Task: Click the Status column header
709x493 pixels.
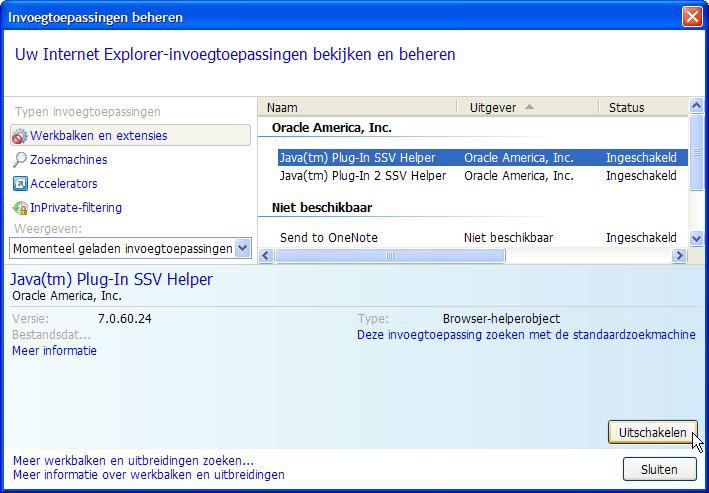Action: [643, 107]
